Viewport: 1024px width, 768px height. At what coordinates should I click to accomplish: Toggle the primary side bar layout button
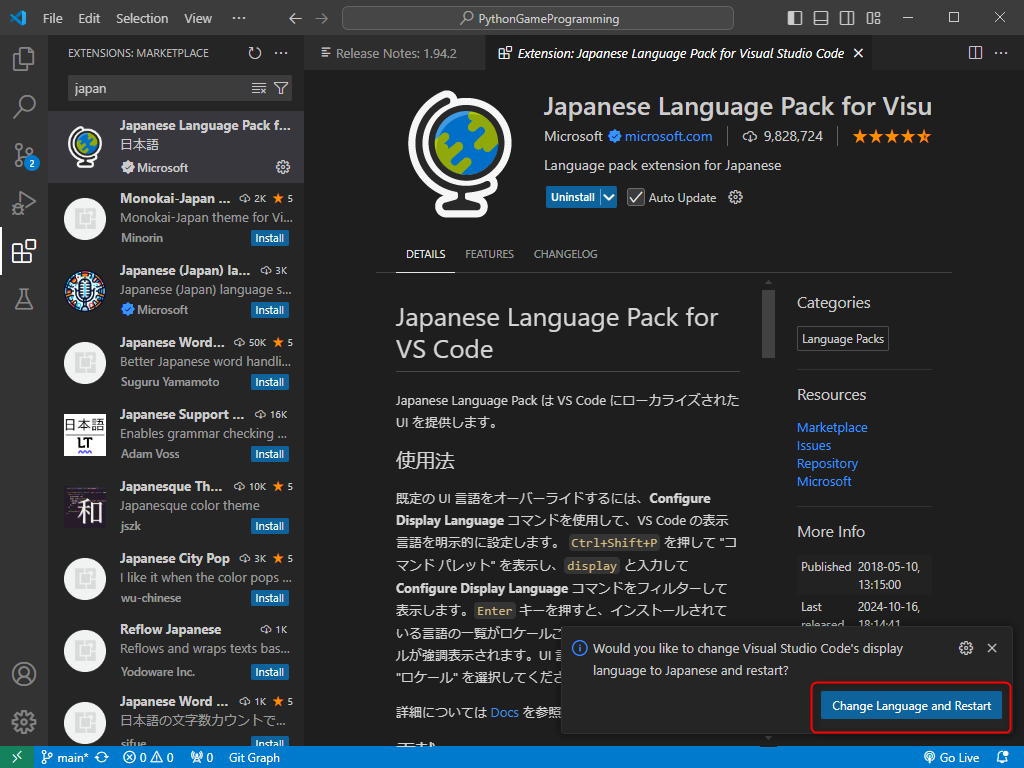pos(795,18)
